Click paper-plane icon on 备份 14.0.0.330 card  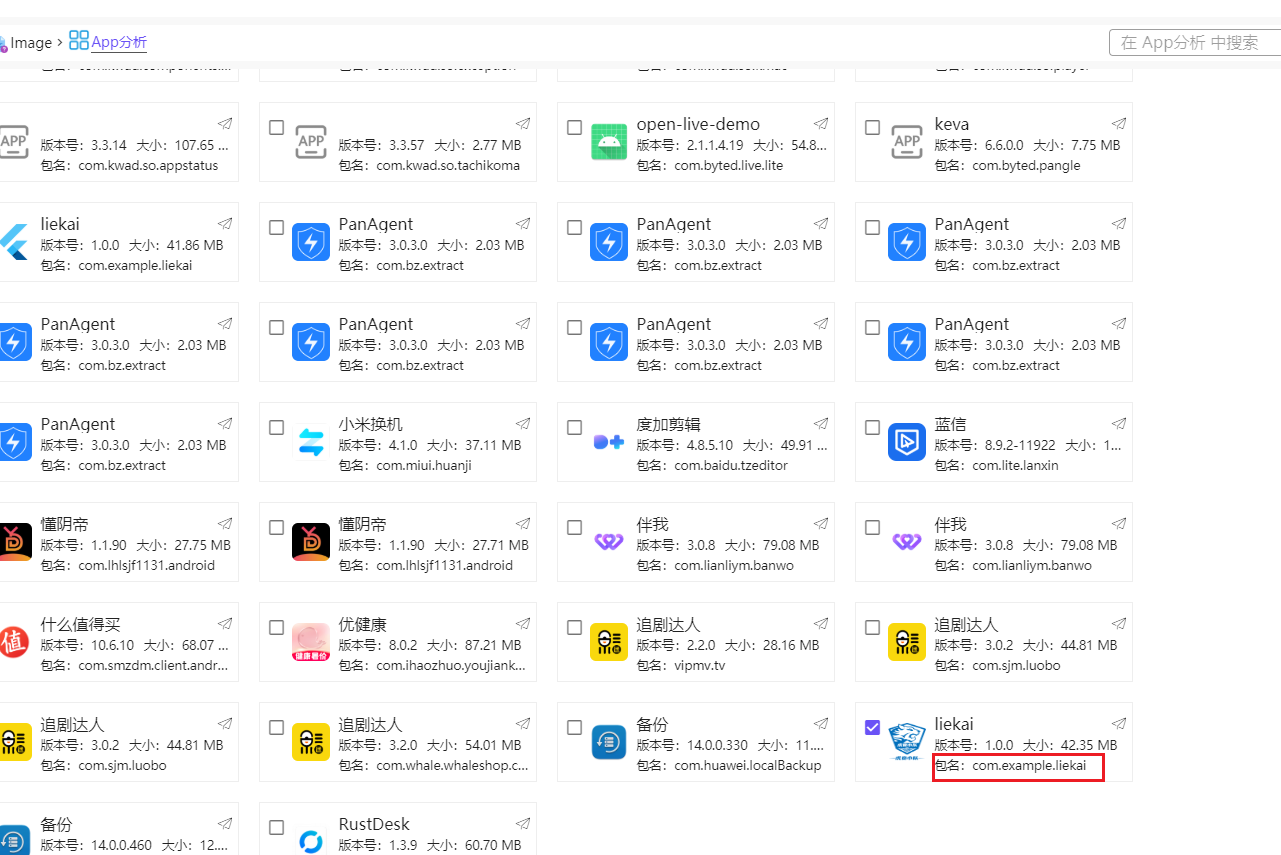[x=821, y=723]
